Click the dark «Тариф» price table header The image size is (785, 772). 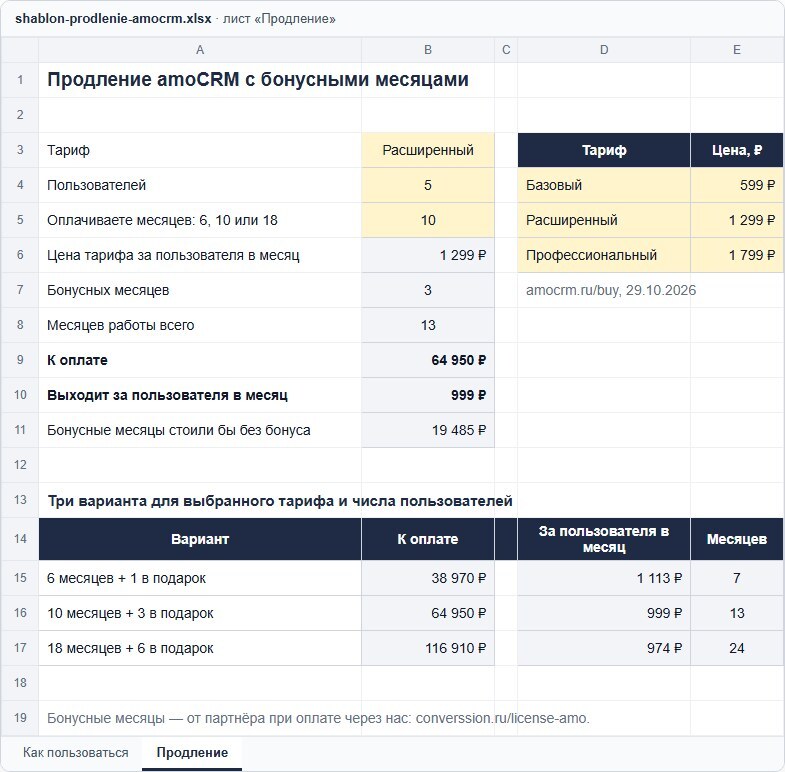[x=604, y=150]
